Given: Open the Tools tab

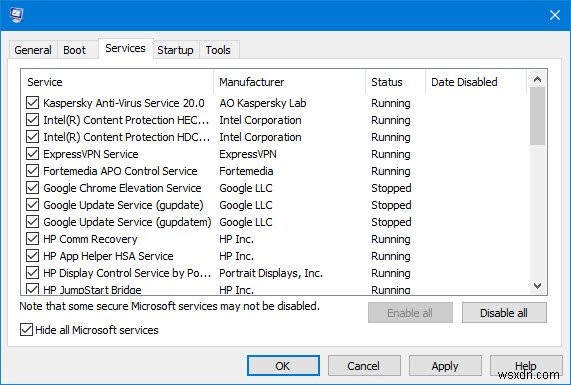Looking at the screenshot, I should (x=218, y=50).
